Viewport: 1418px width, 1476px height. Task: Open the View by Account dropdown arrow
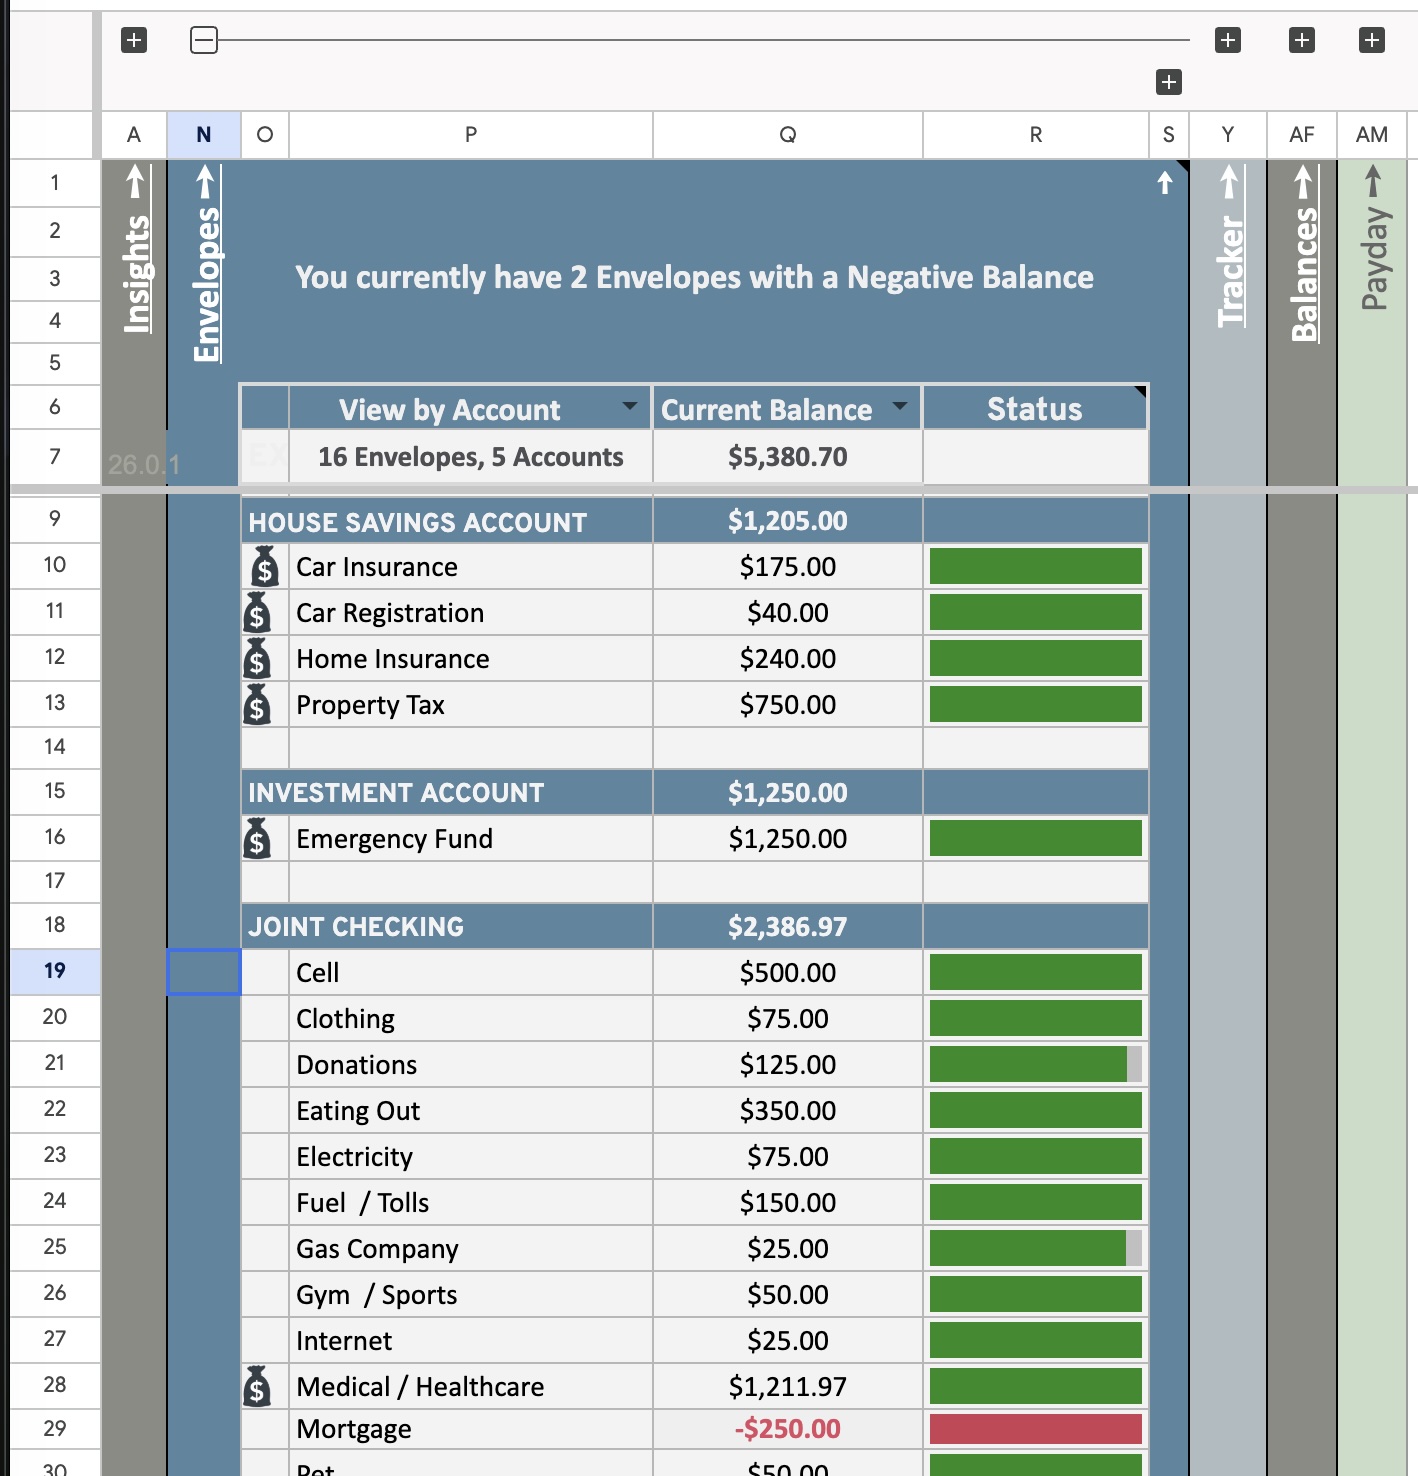pyautogui.click(x=630, y=406)
